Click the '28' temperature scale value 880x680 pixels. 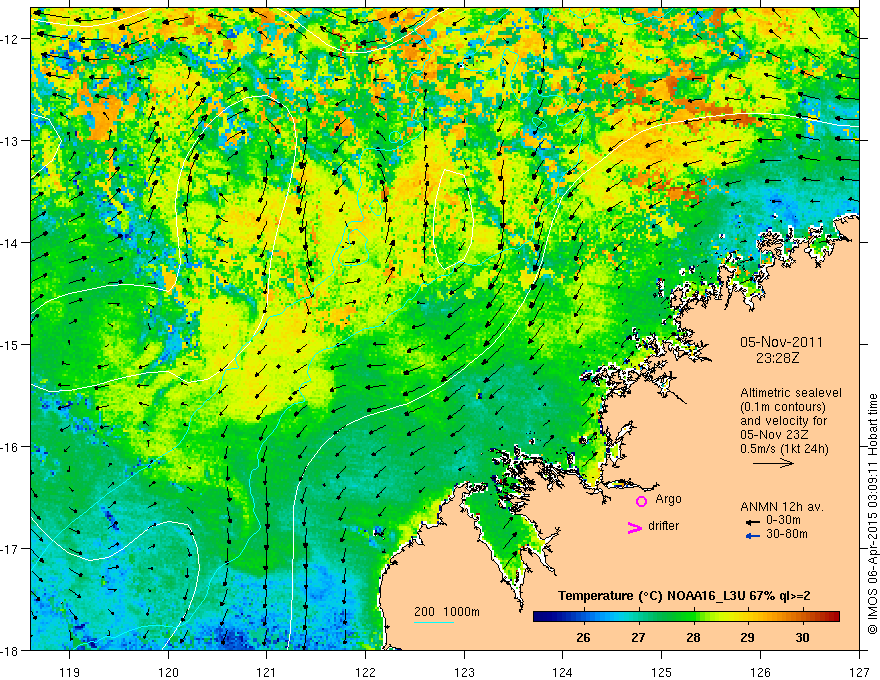coord(693,637)
